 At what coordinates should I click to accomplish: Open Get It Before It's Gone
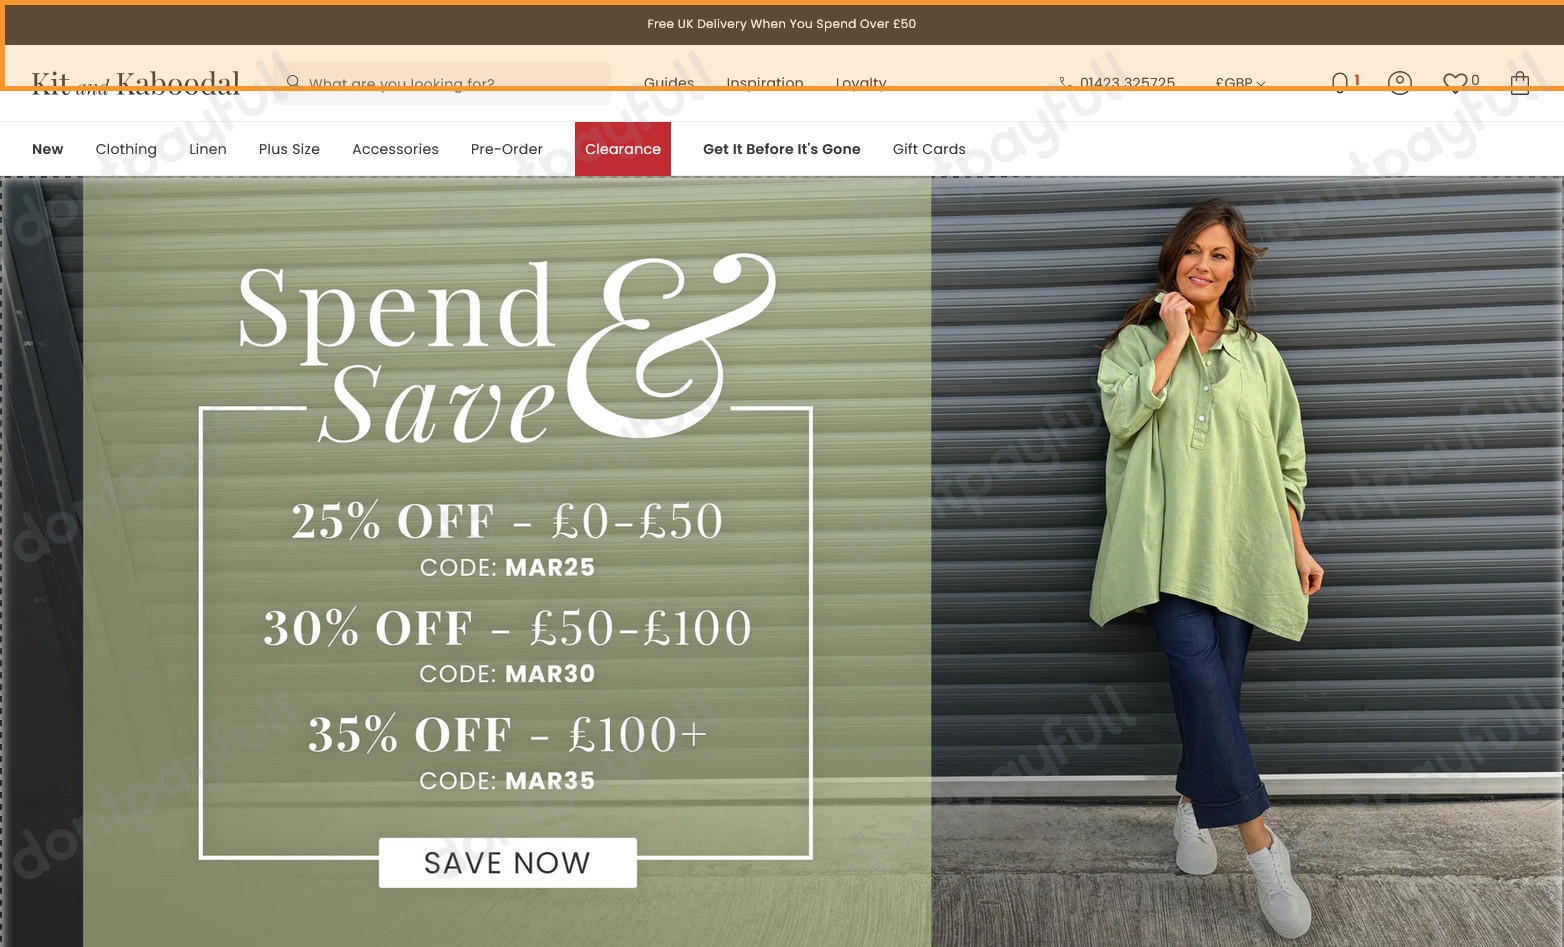click(x=782, y=149)
